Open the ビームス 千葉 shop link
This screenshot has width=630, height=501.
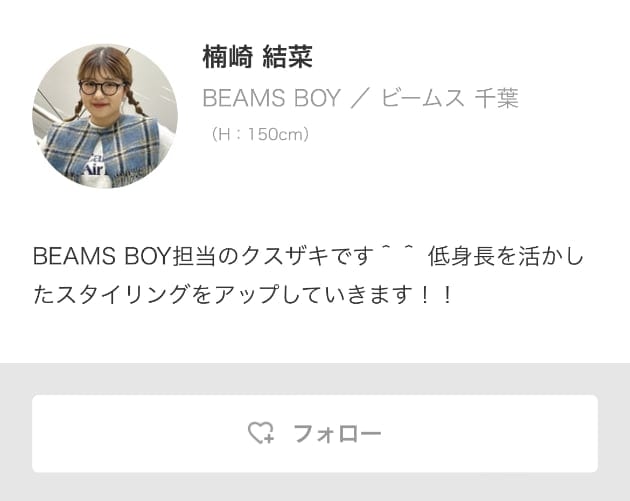pyautogui.click(x=450, y=98)
